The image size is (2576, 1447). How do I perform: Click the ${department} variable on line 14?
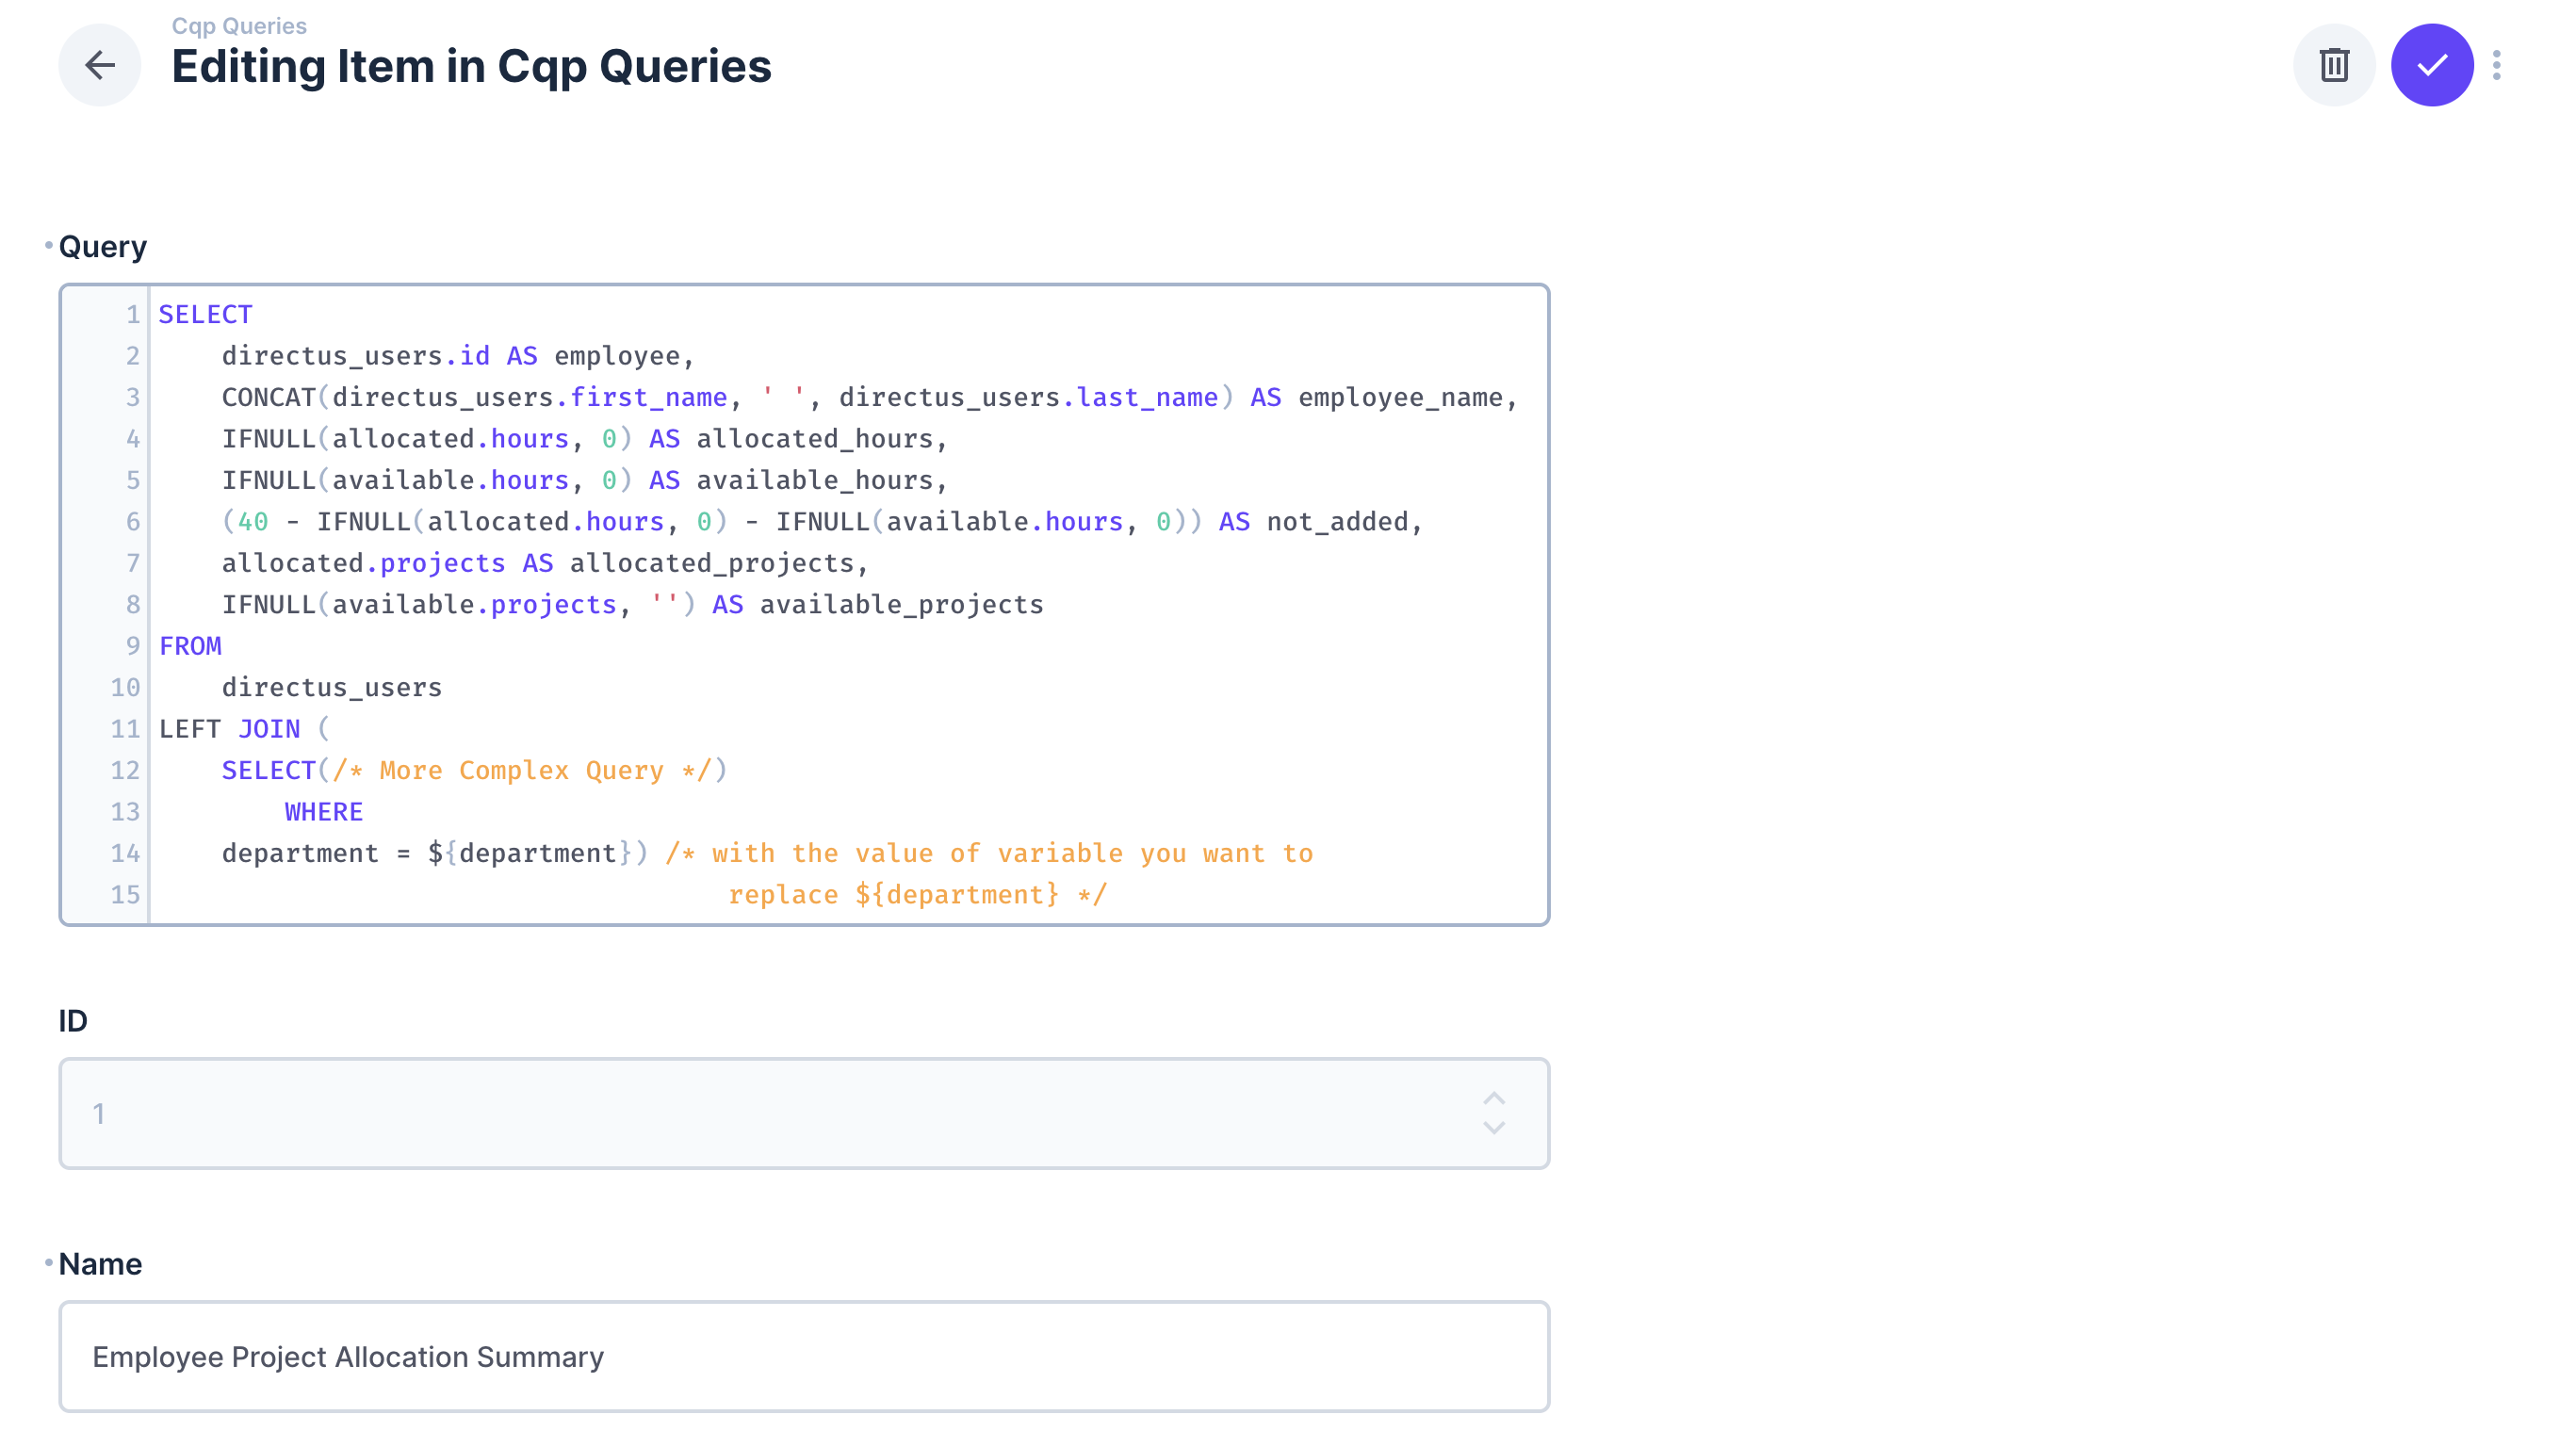click(x=530, y=854)
